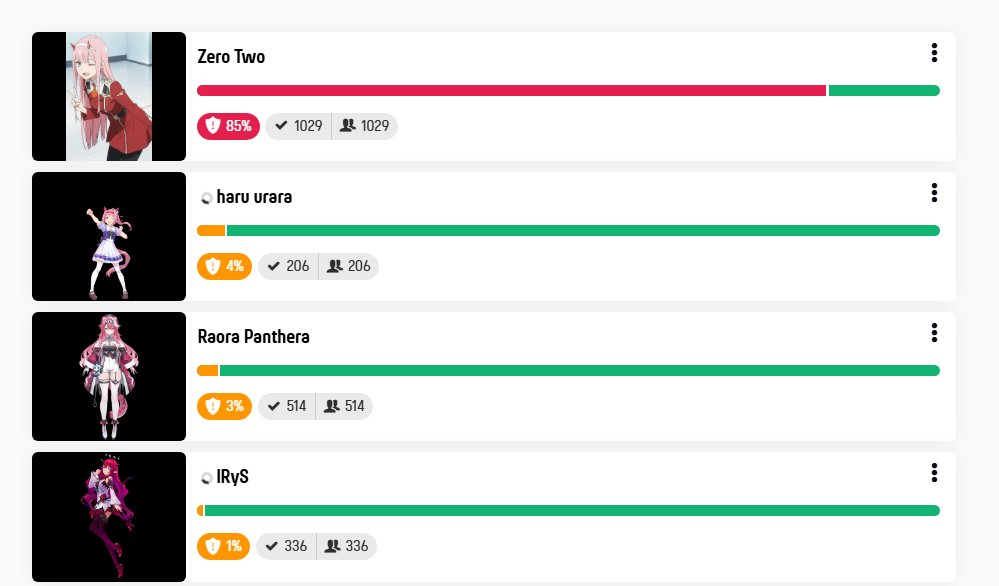Click the orange 4% shield badge
Viewport: 999px width, 586px height.
(x=224, y=266)
